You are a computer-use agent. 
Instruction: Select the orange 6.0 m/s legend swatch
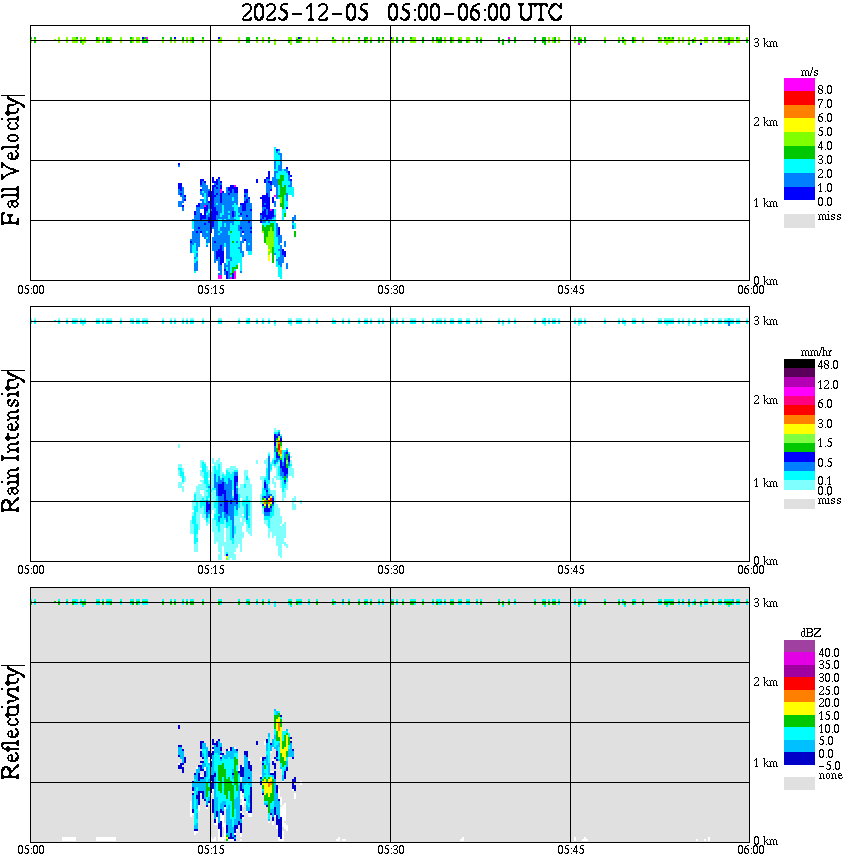[x=799, y=112]
